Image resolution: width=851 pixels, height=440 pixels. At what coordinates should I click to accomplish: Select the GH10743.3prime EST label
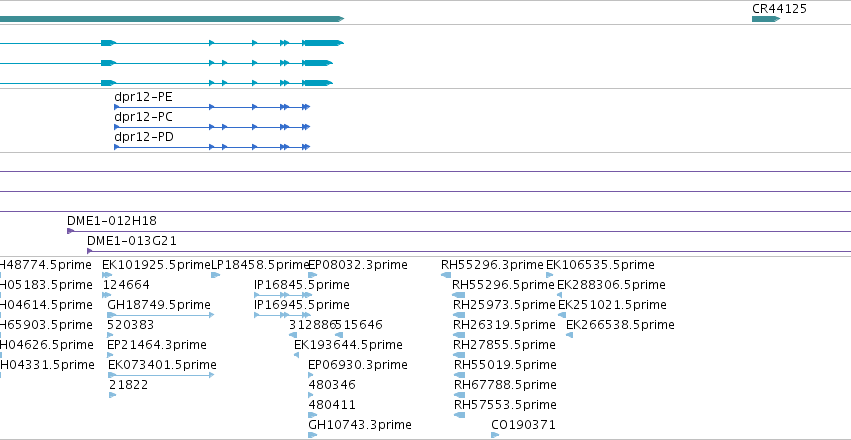pyautogui.click(x=360, y=425)
